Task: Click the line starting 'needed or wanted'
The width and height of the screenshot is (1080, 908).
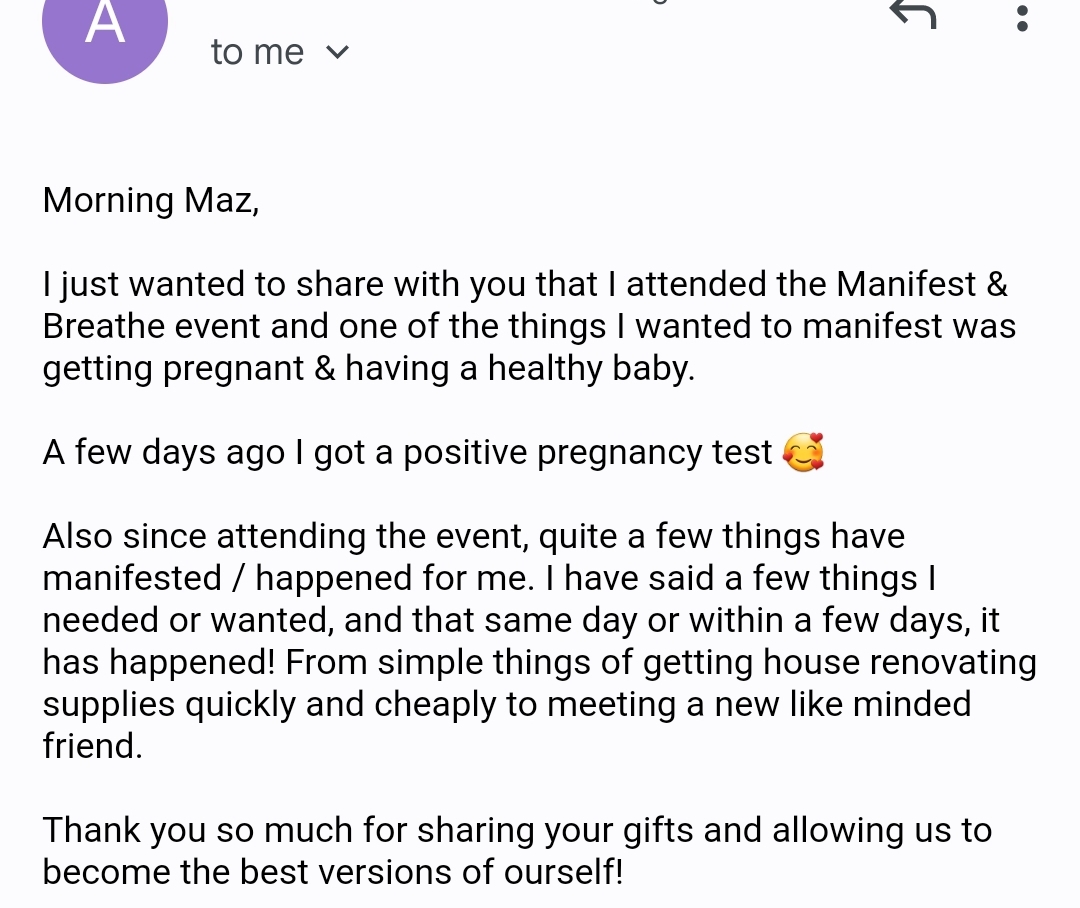Action: (x=521, y=621)
